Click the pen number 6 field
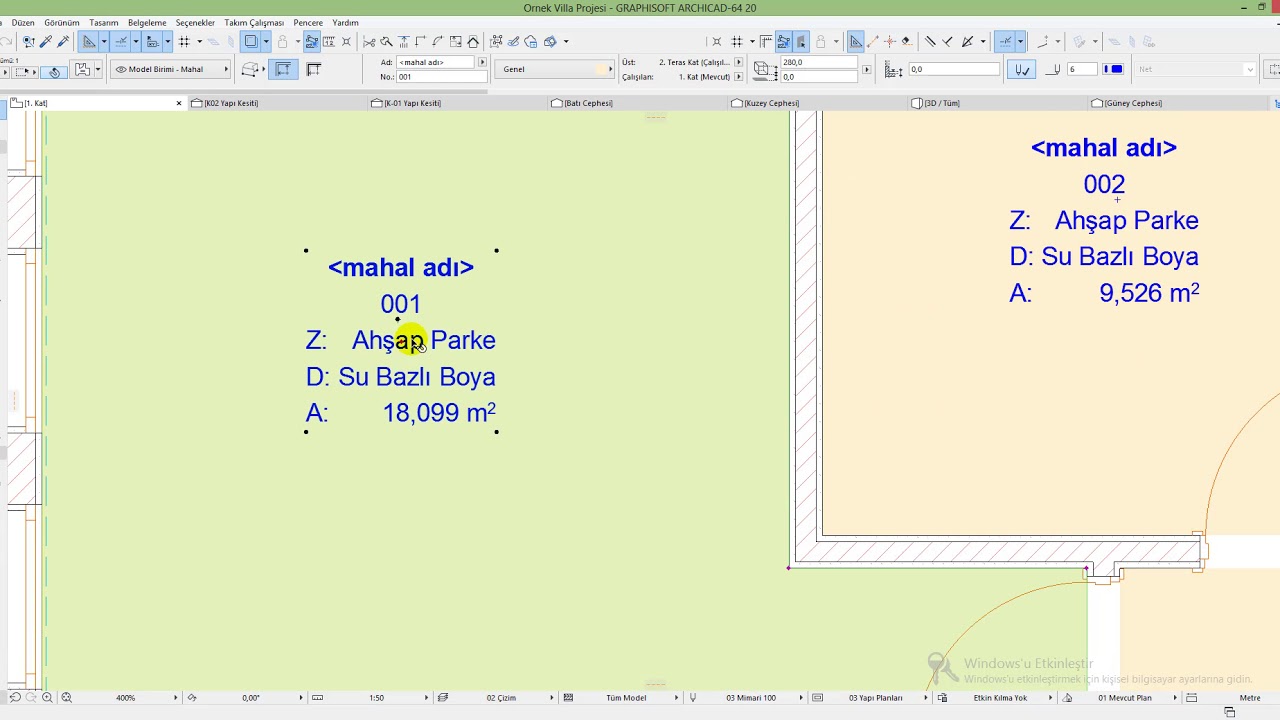Screen dimensions: 1280x720 [x=1082, y=69]
